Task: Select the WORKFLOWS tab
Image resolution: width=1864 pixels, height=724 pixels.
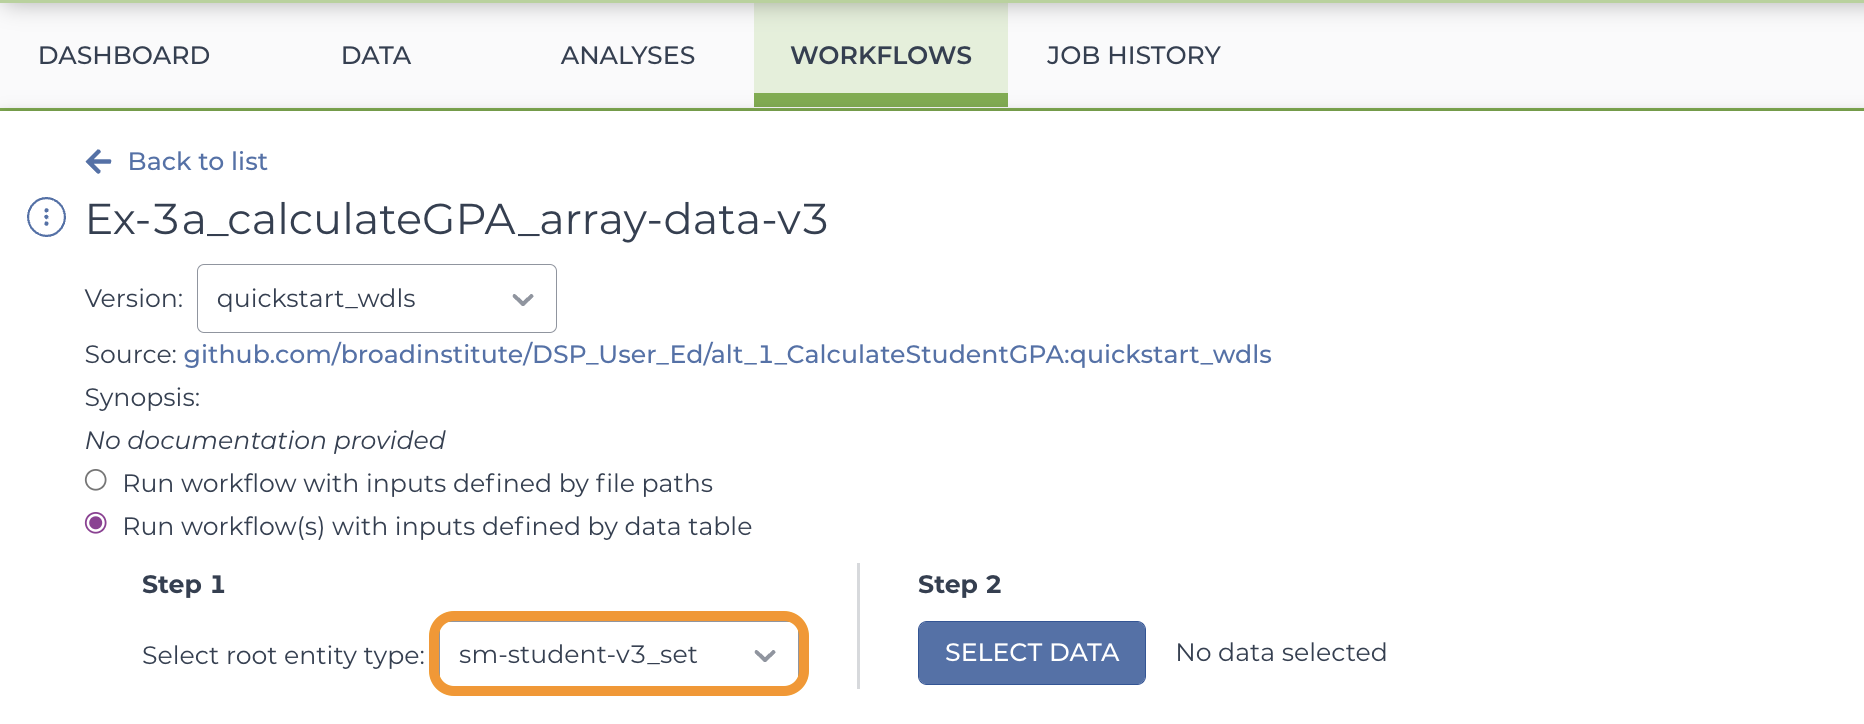Action: [881, 55]
